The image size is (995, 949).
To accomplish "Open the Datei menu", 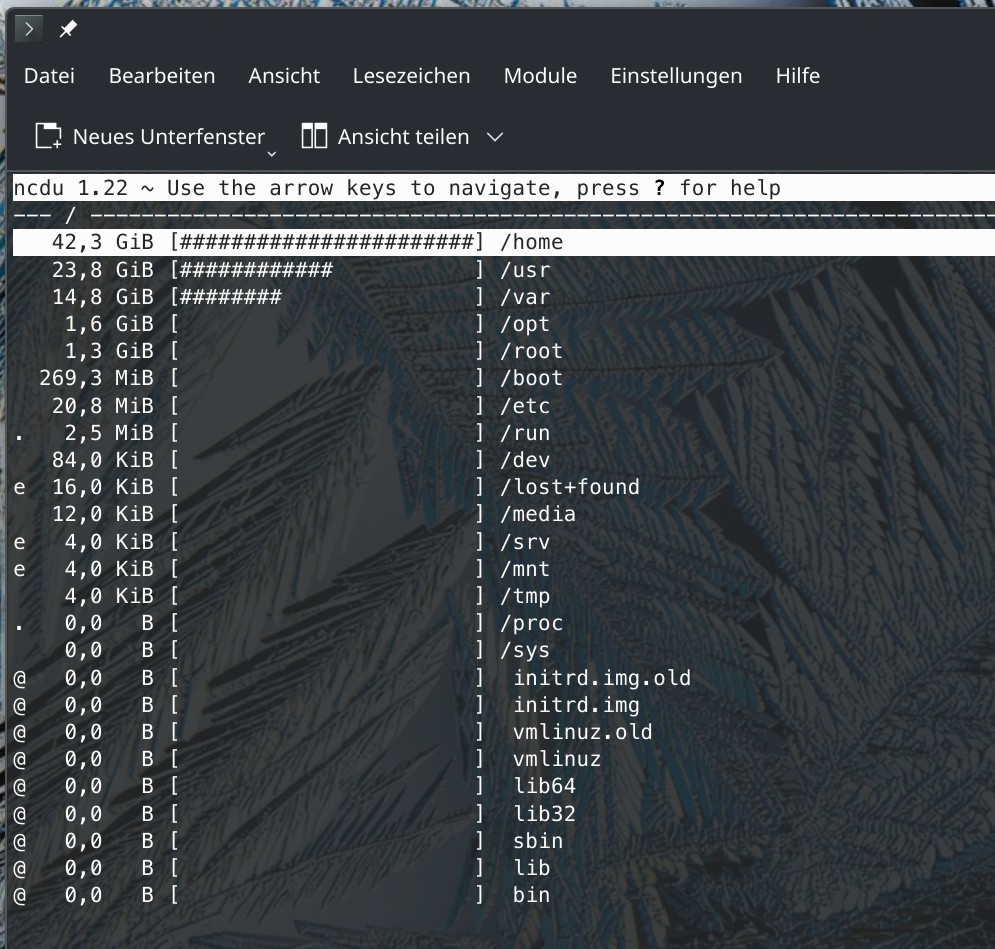I will (x=49, y=76).
